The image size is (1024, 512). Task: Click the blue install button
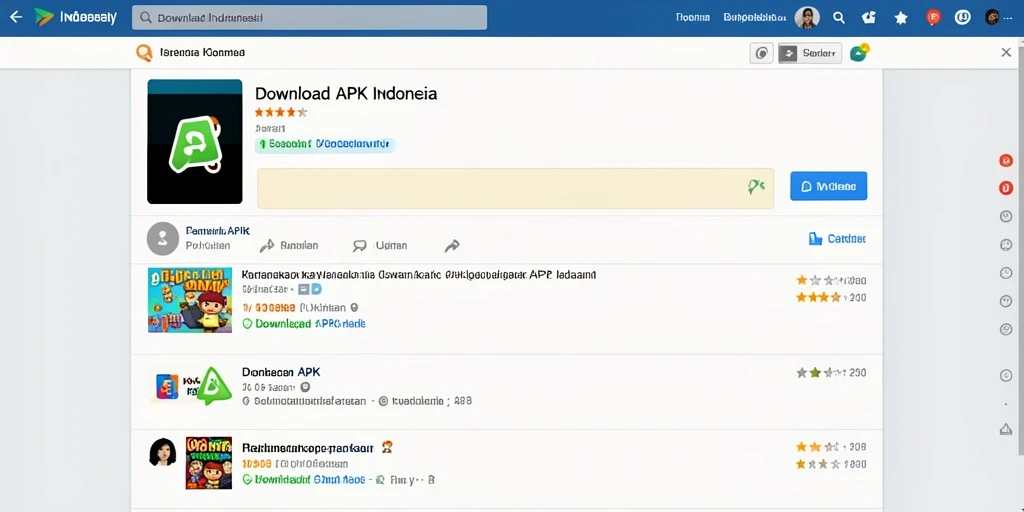coord(828,186)
